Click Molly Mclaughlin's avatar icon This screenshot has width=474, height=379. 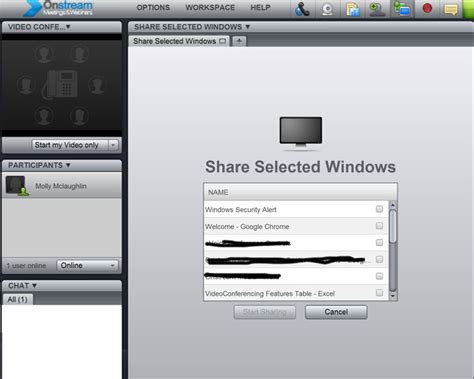click(x=17, y=186)
